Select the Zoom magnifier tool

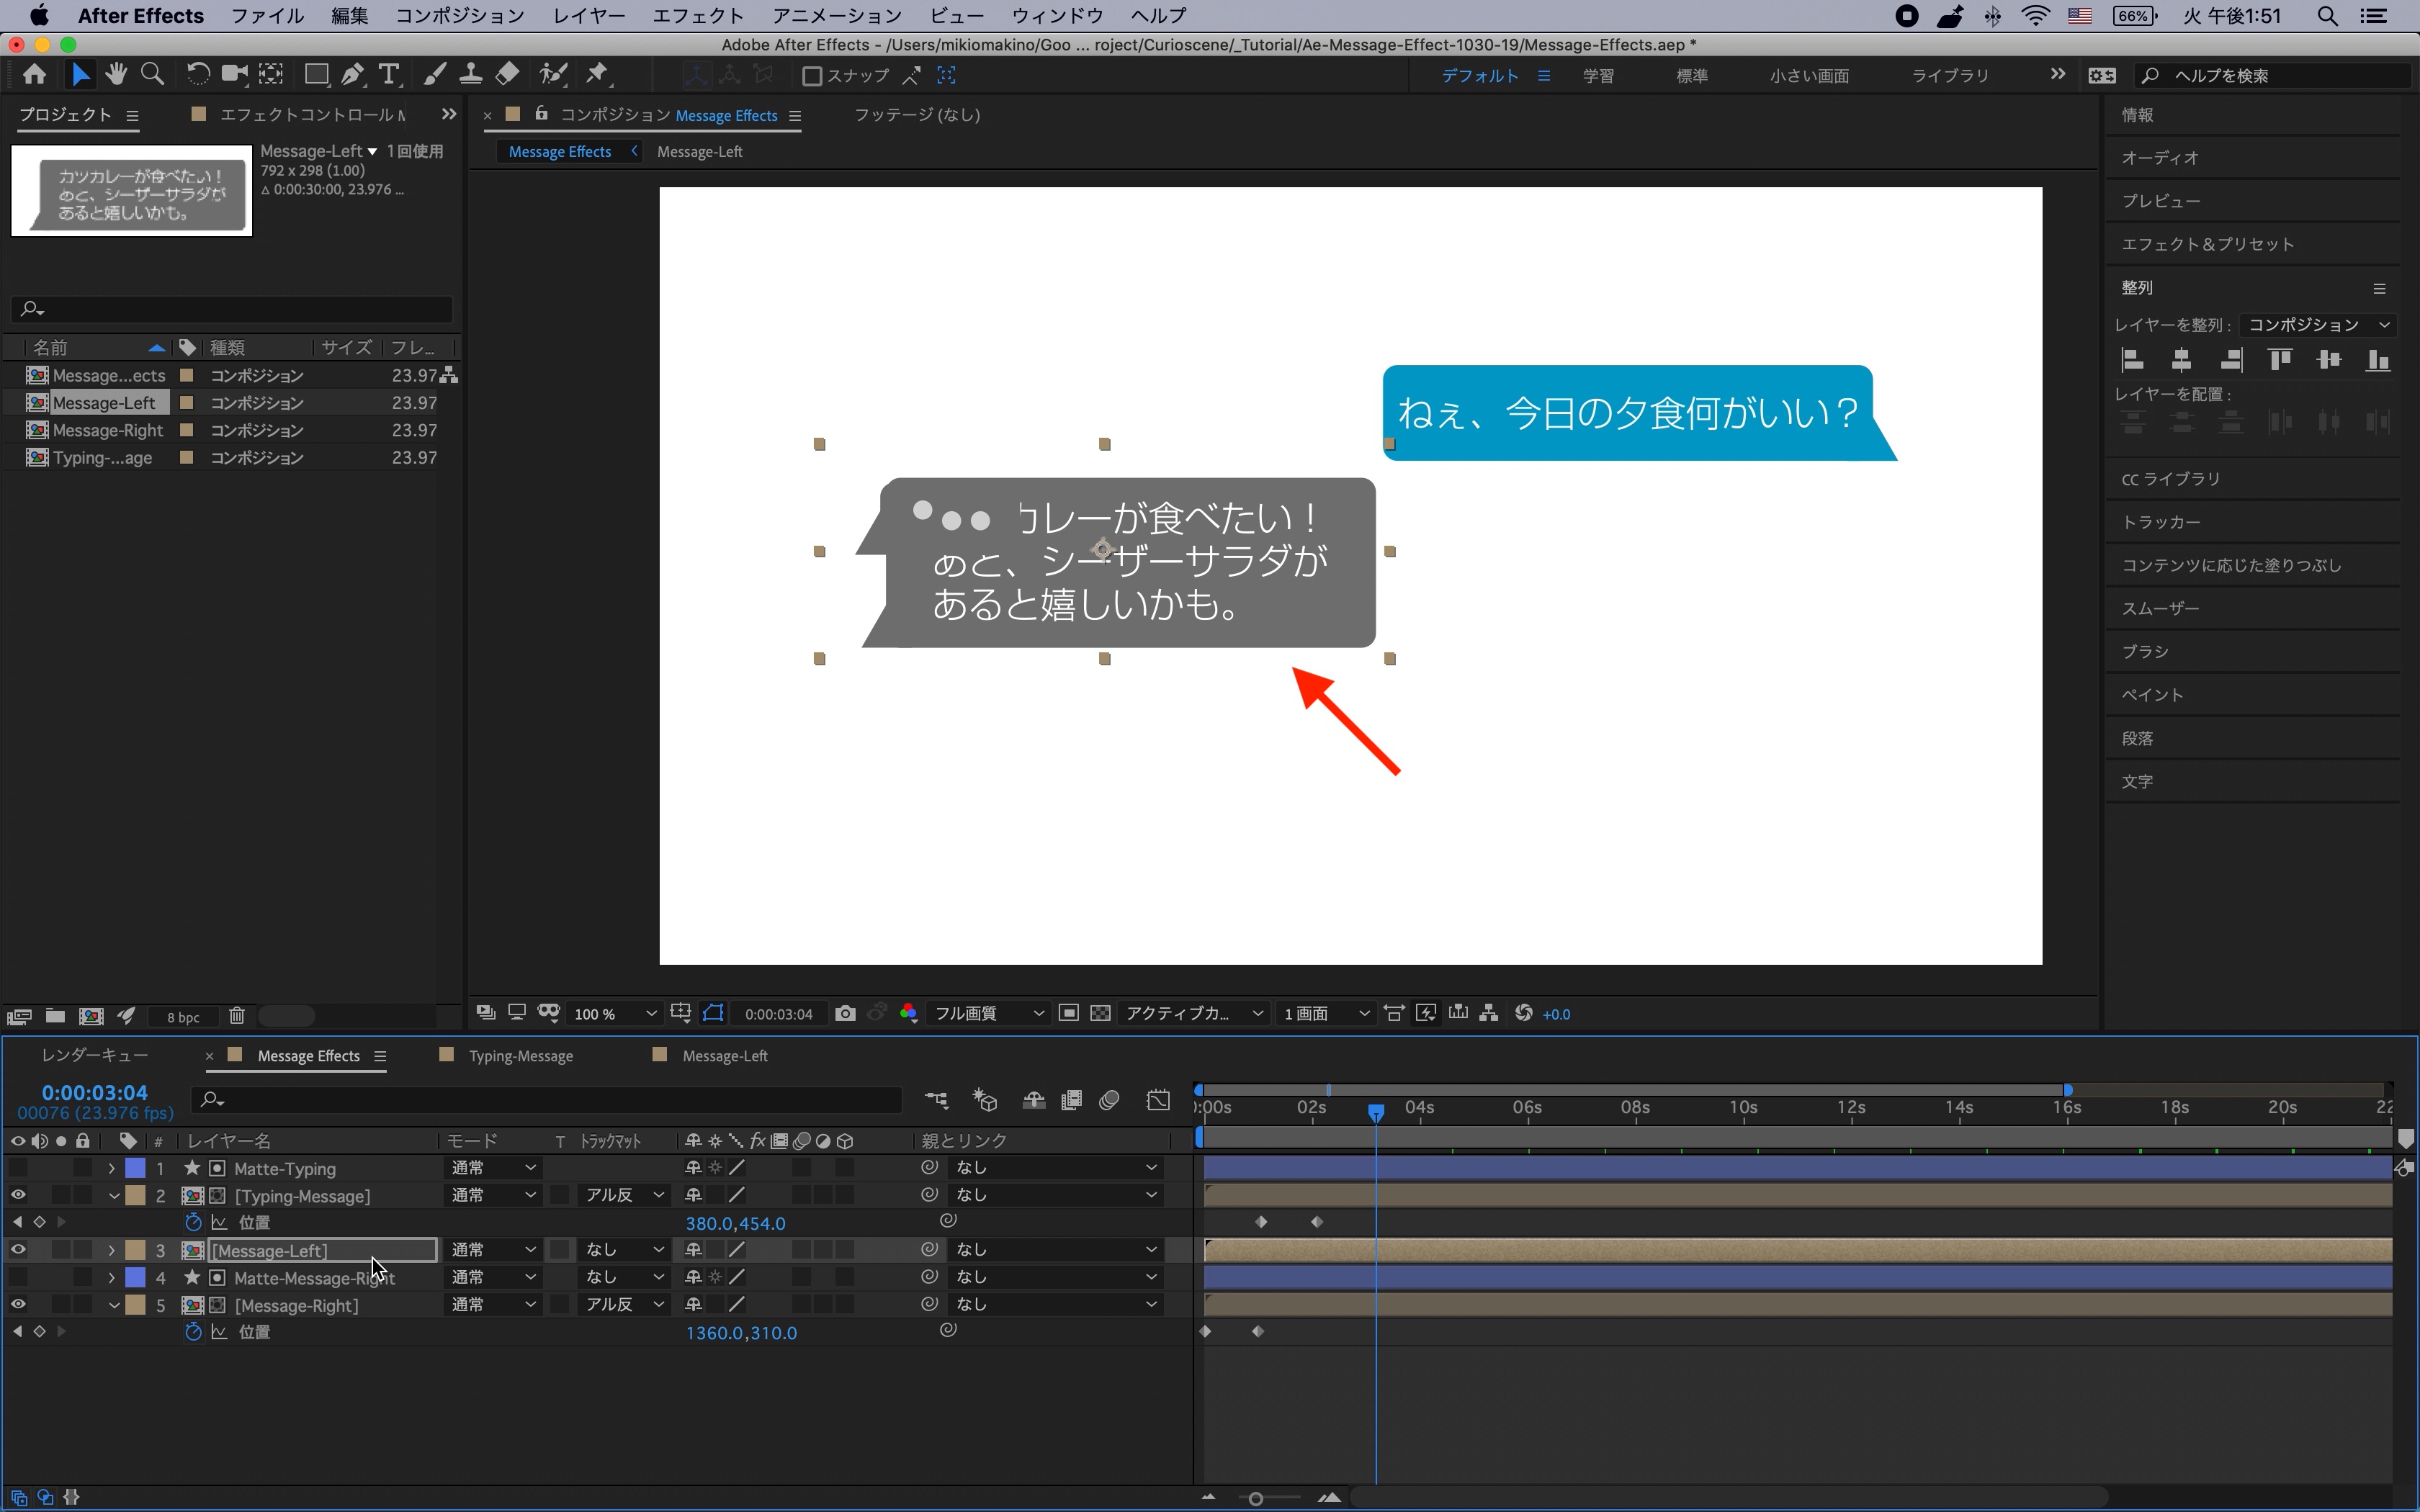(152, 74)
